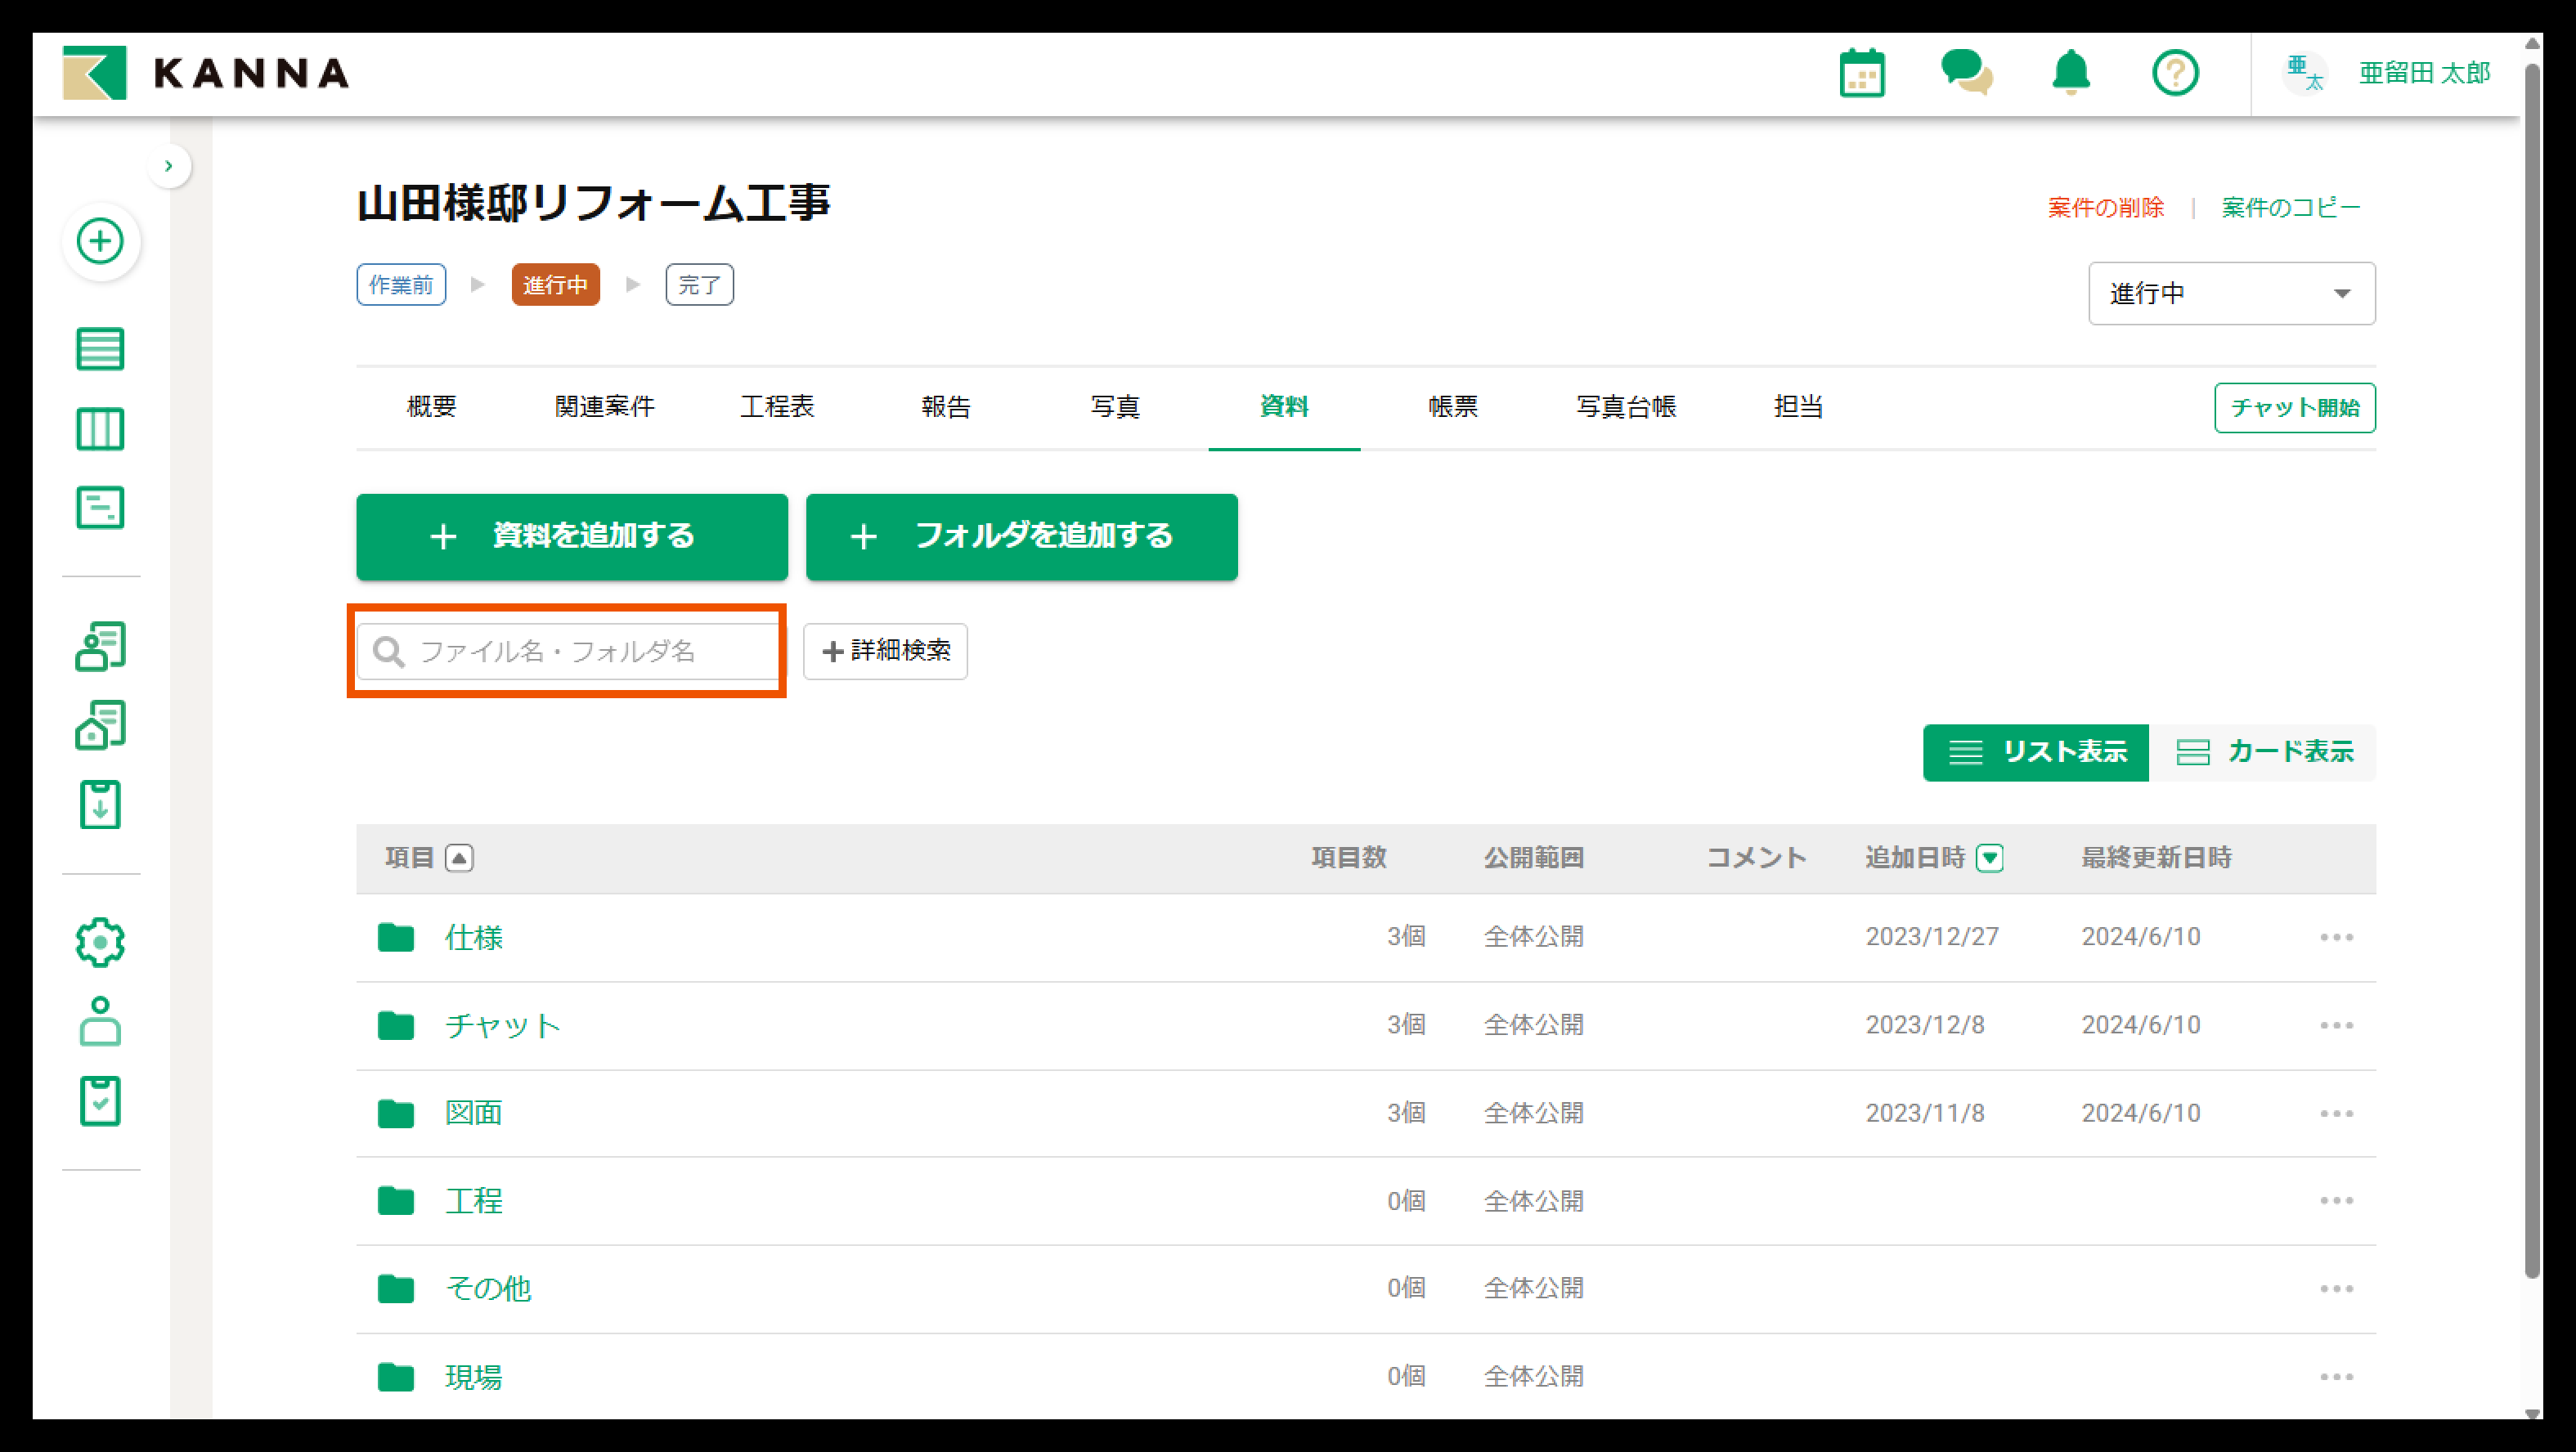Switch to リスト表示 list view

coord(2035,752)
